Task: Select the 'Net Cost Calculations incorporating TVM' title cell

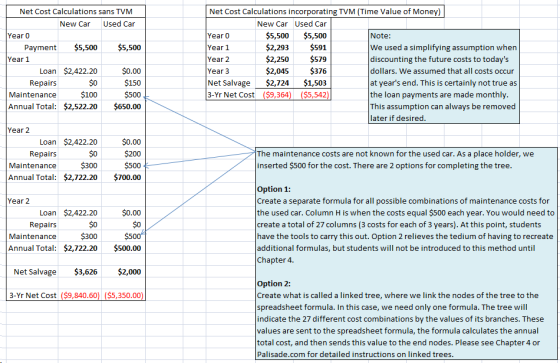Action: (x=325, y=11)
